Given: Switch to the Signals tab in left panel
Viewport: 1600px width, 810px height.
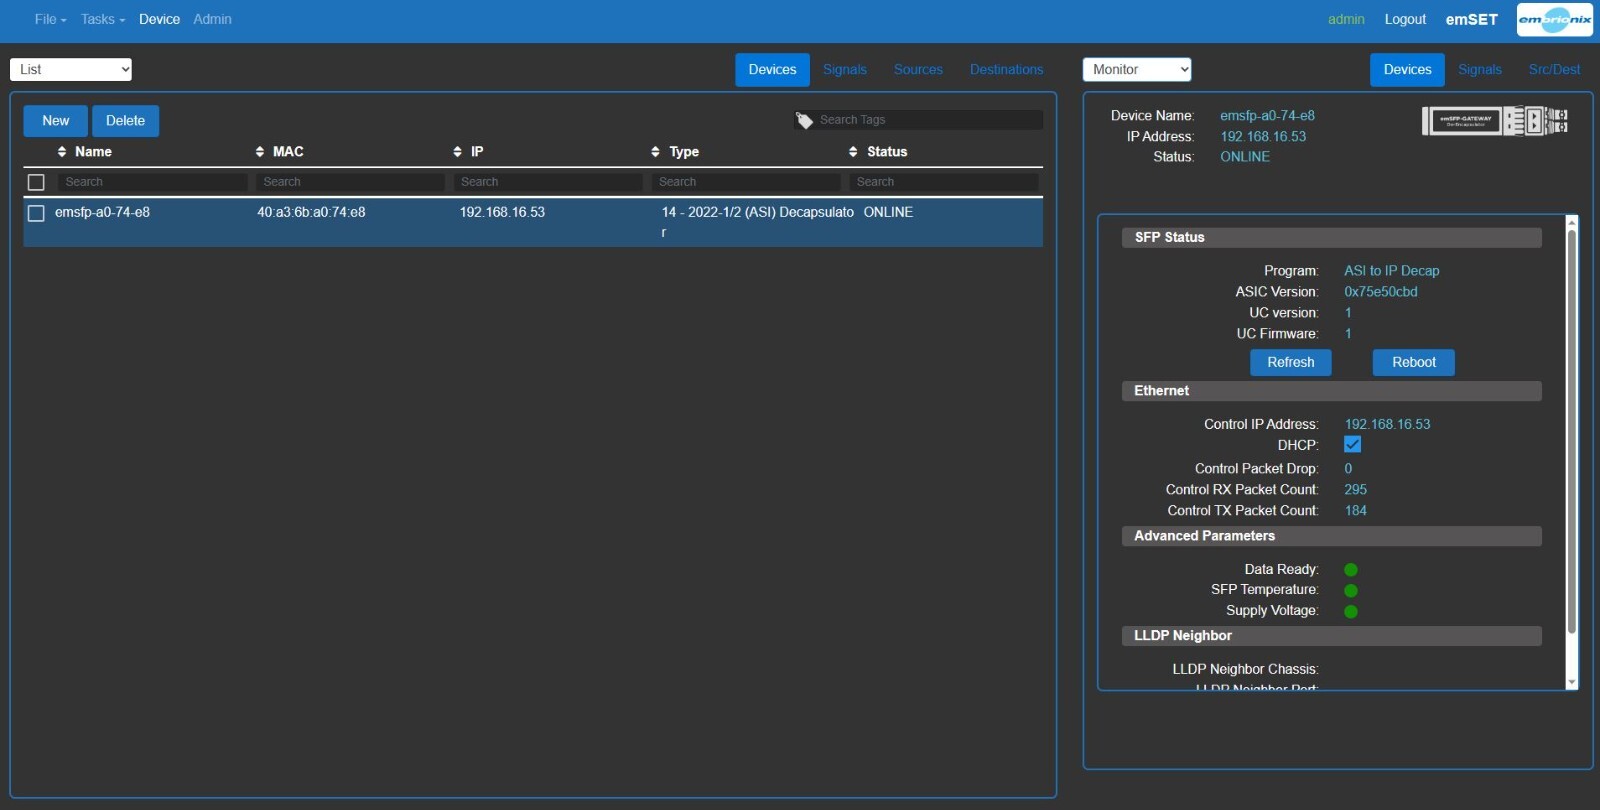Looking at the screenshot, I should (845, 70).
